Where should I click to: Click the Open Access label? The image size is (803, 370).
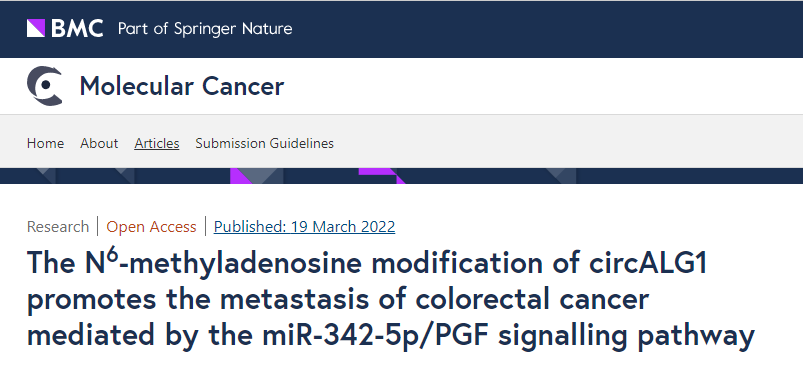click(151, 227)
